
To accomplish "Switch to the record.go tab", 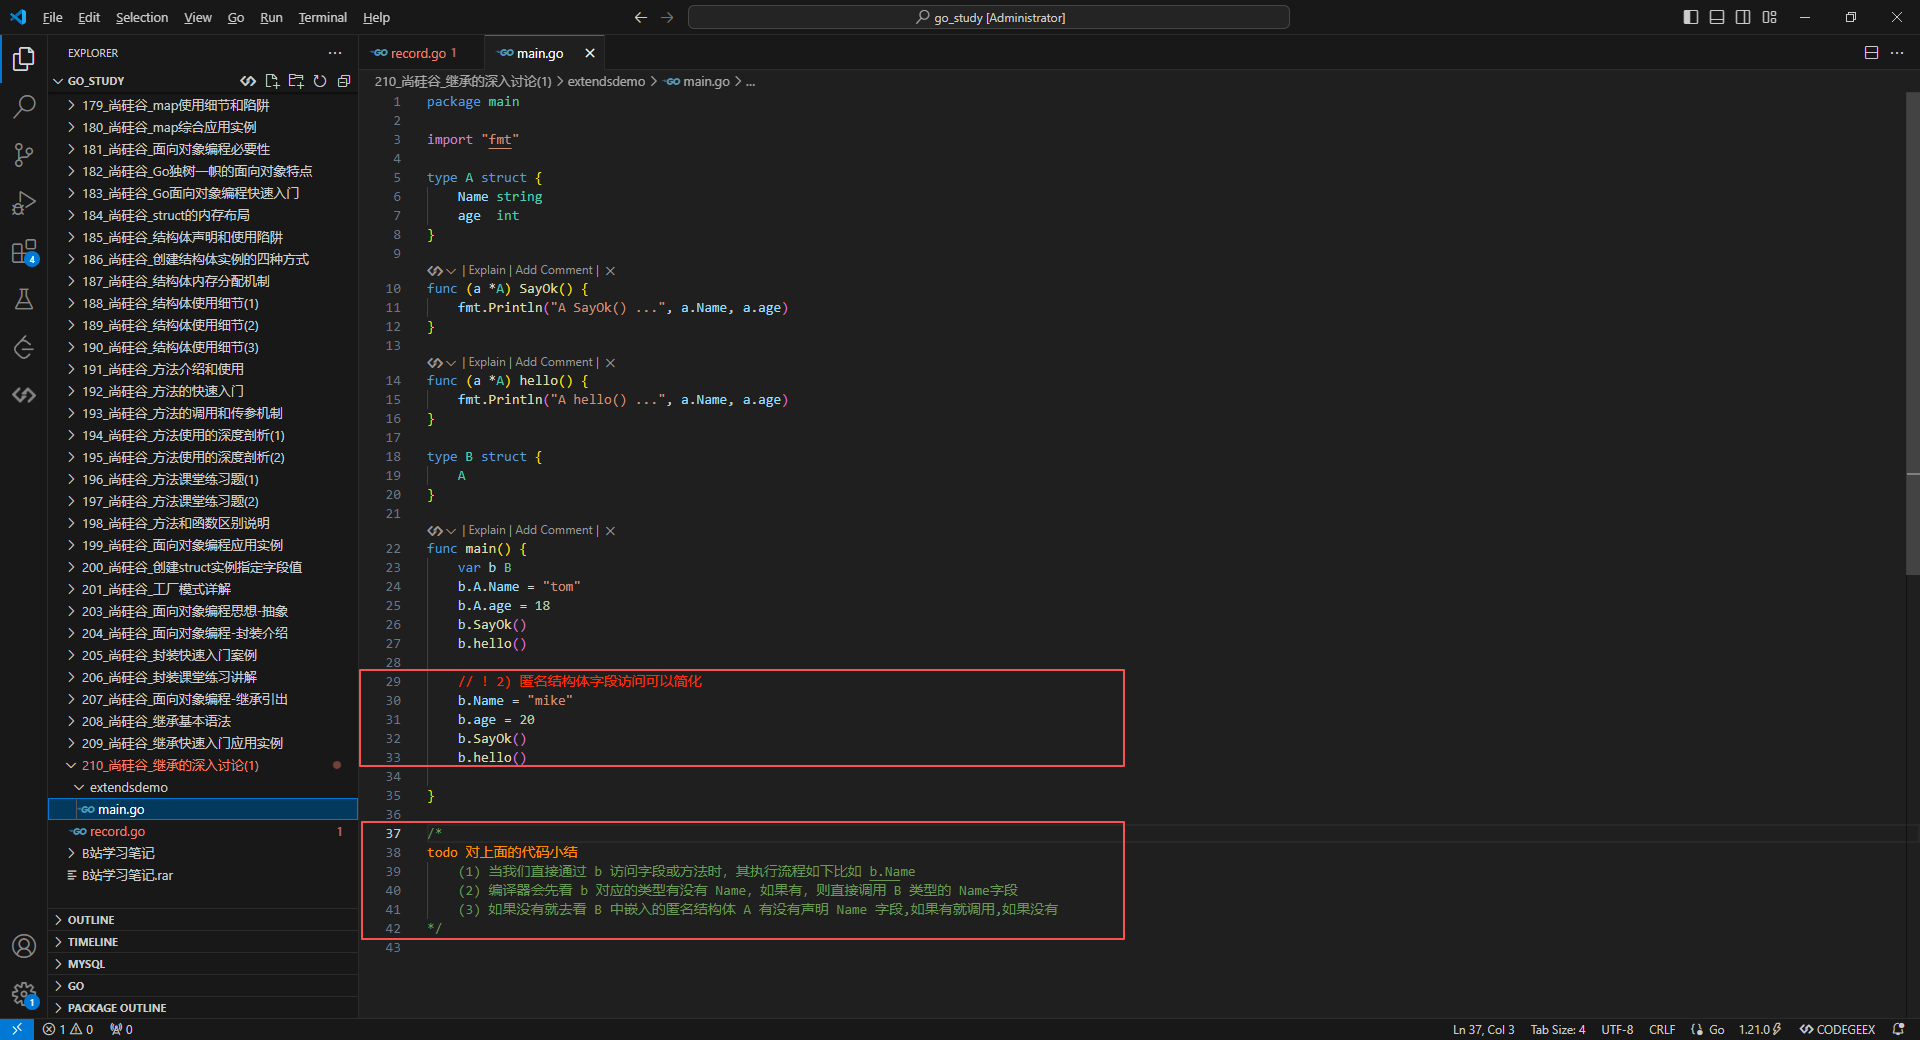I will [x=421, y=53].
